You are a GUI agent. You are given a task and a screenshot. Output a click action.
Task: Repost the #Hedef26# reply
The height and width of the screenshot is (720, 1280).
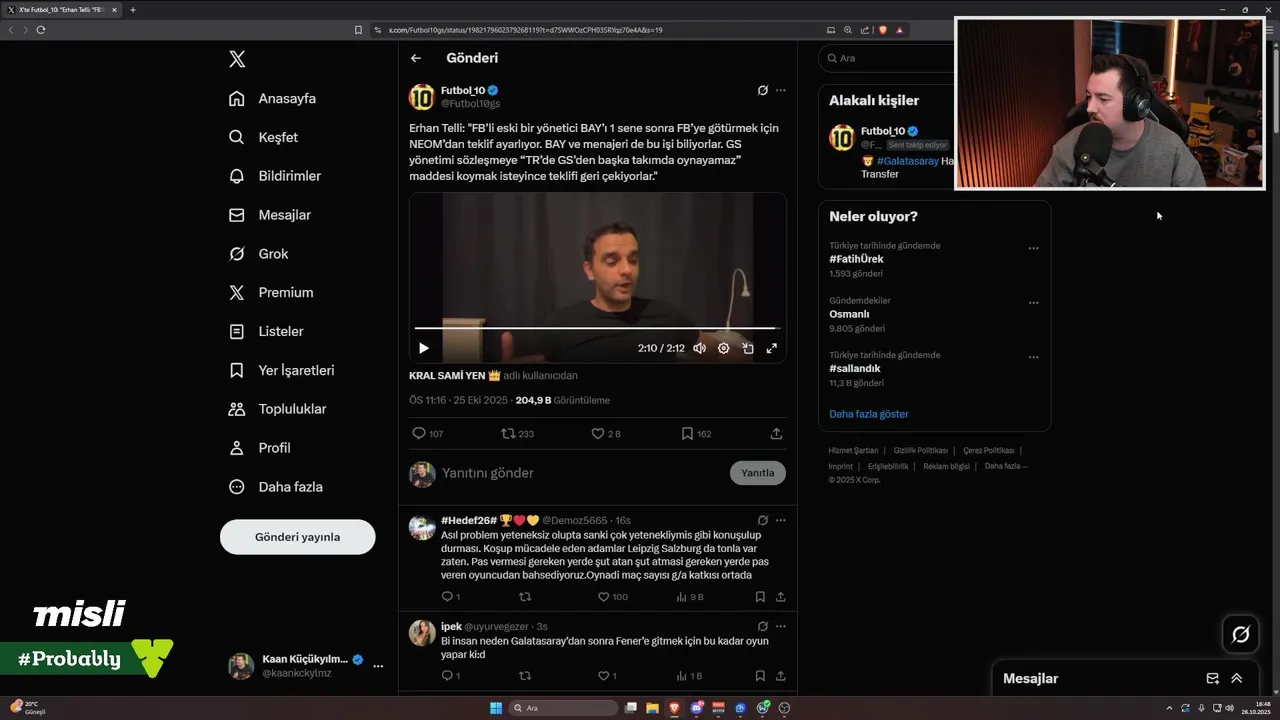click(x=525, y=597)
